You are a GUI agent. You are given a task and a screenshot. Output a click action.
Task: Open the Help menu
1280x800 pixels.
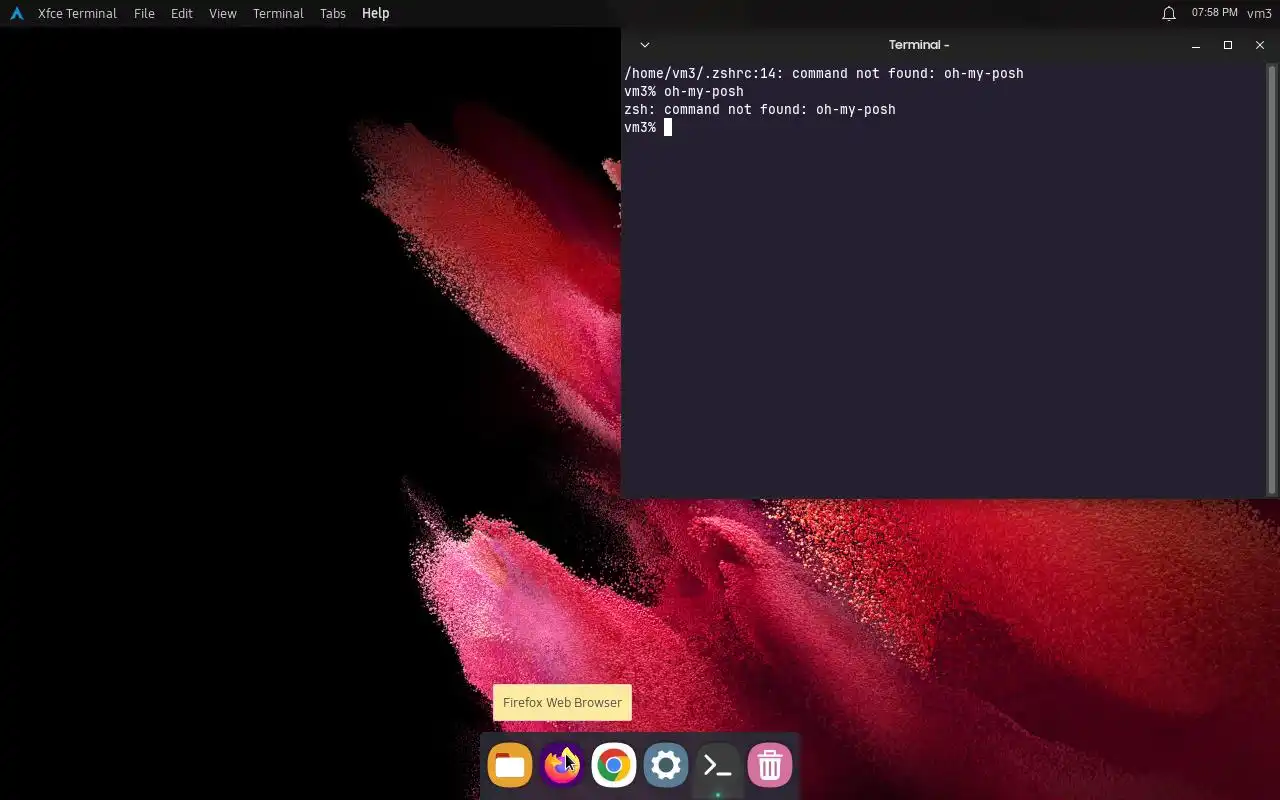(376, 13)
